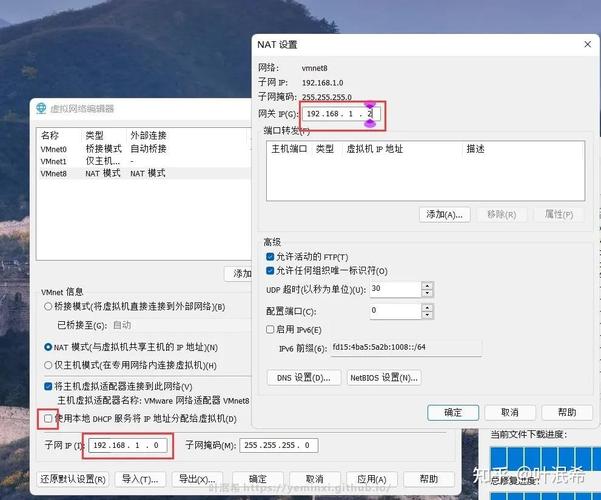Decrease UDP 超时 value with down arrow

tap(427, 293)
